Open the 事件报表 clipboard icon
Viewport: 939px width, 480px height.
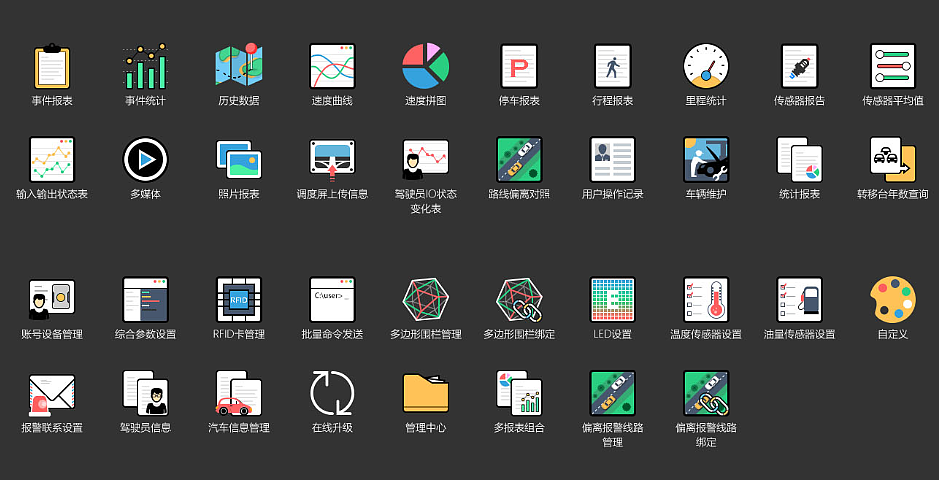52,66
